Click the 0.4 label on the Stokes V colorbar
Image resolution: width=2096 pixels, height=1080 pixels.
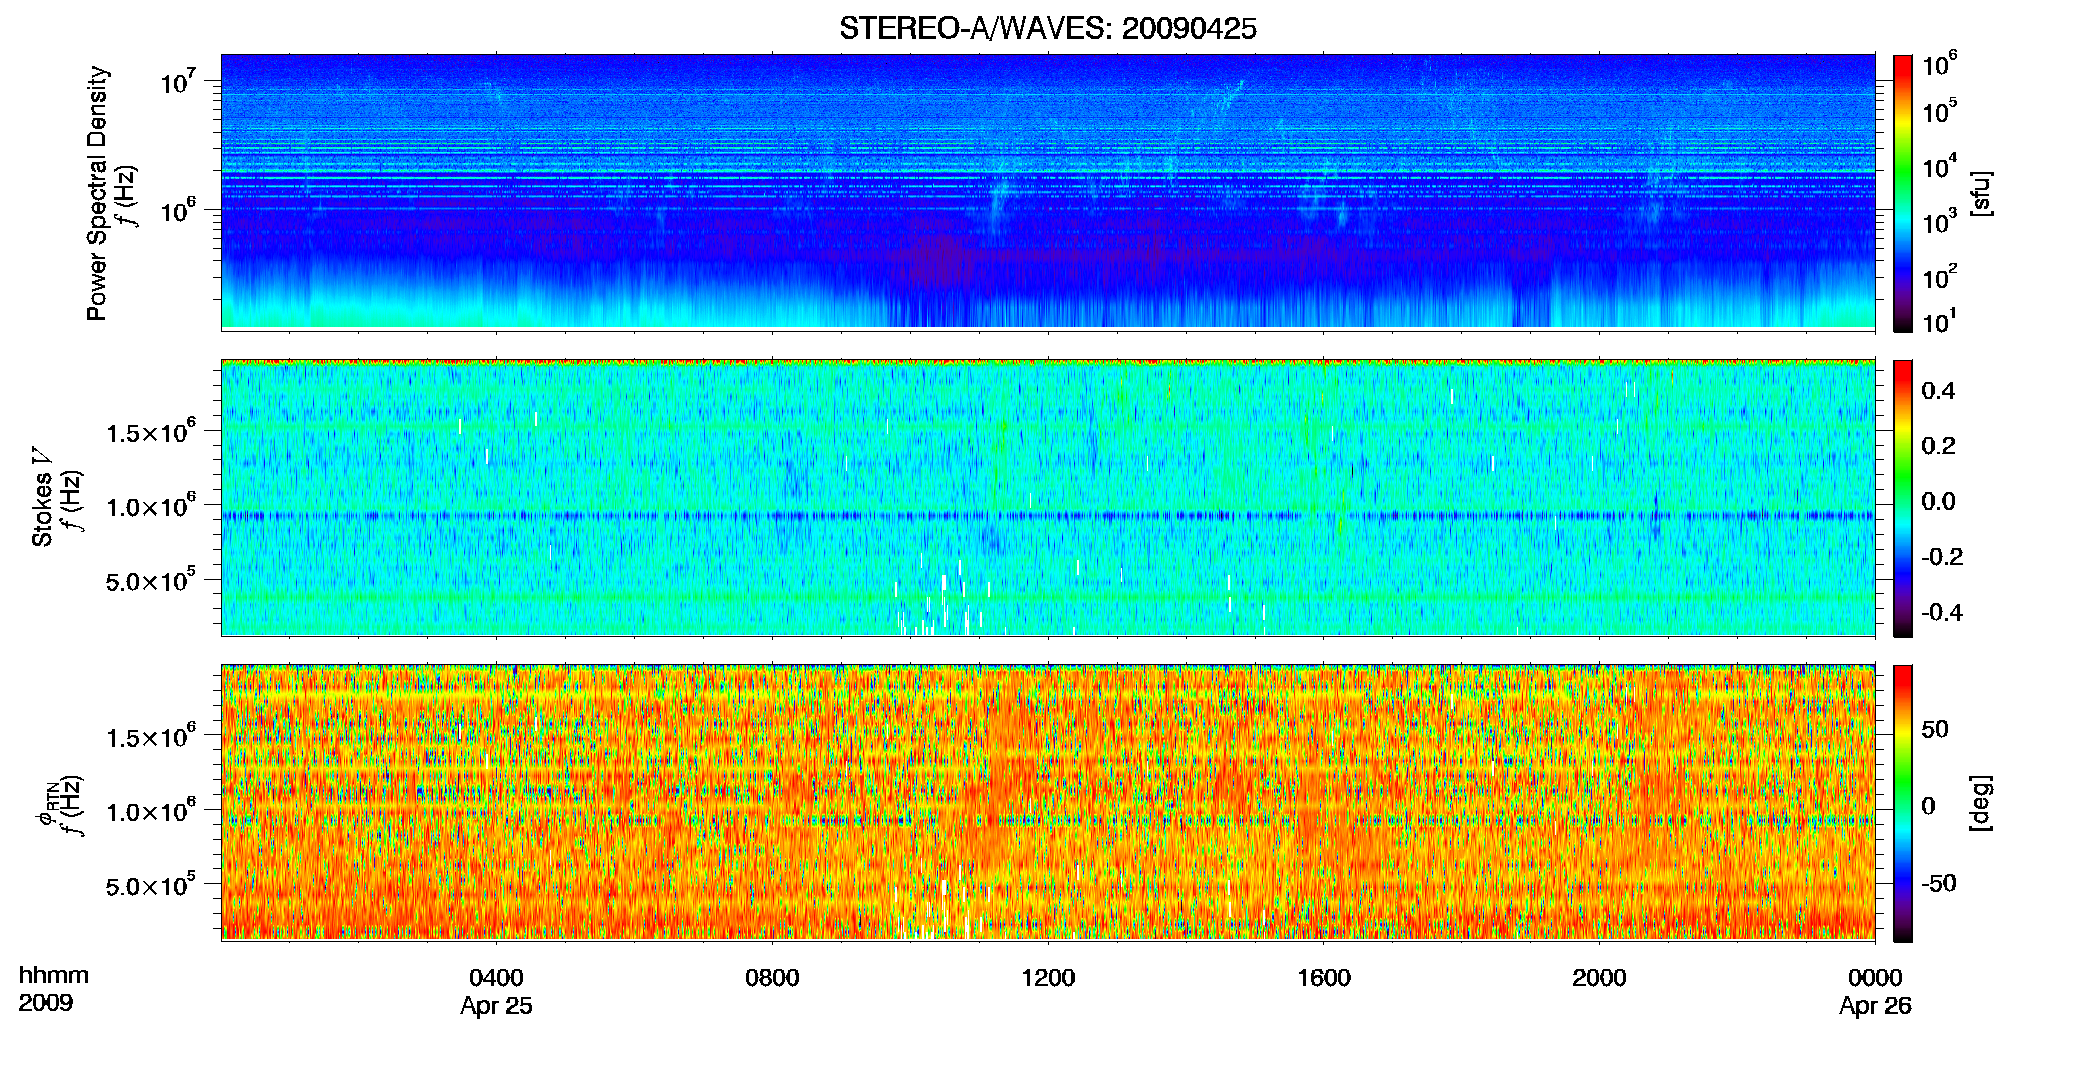[x=1938, y=391]
